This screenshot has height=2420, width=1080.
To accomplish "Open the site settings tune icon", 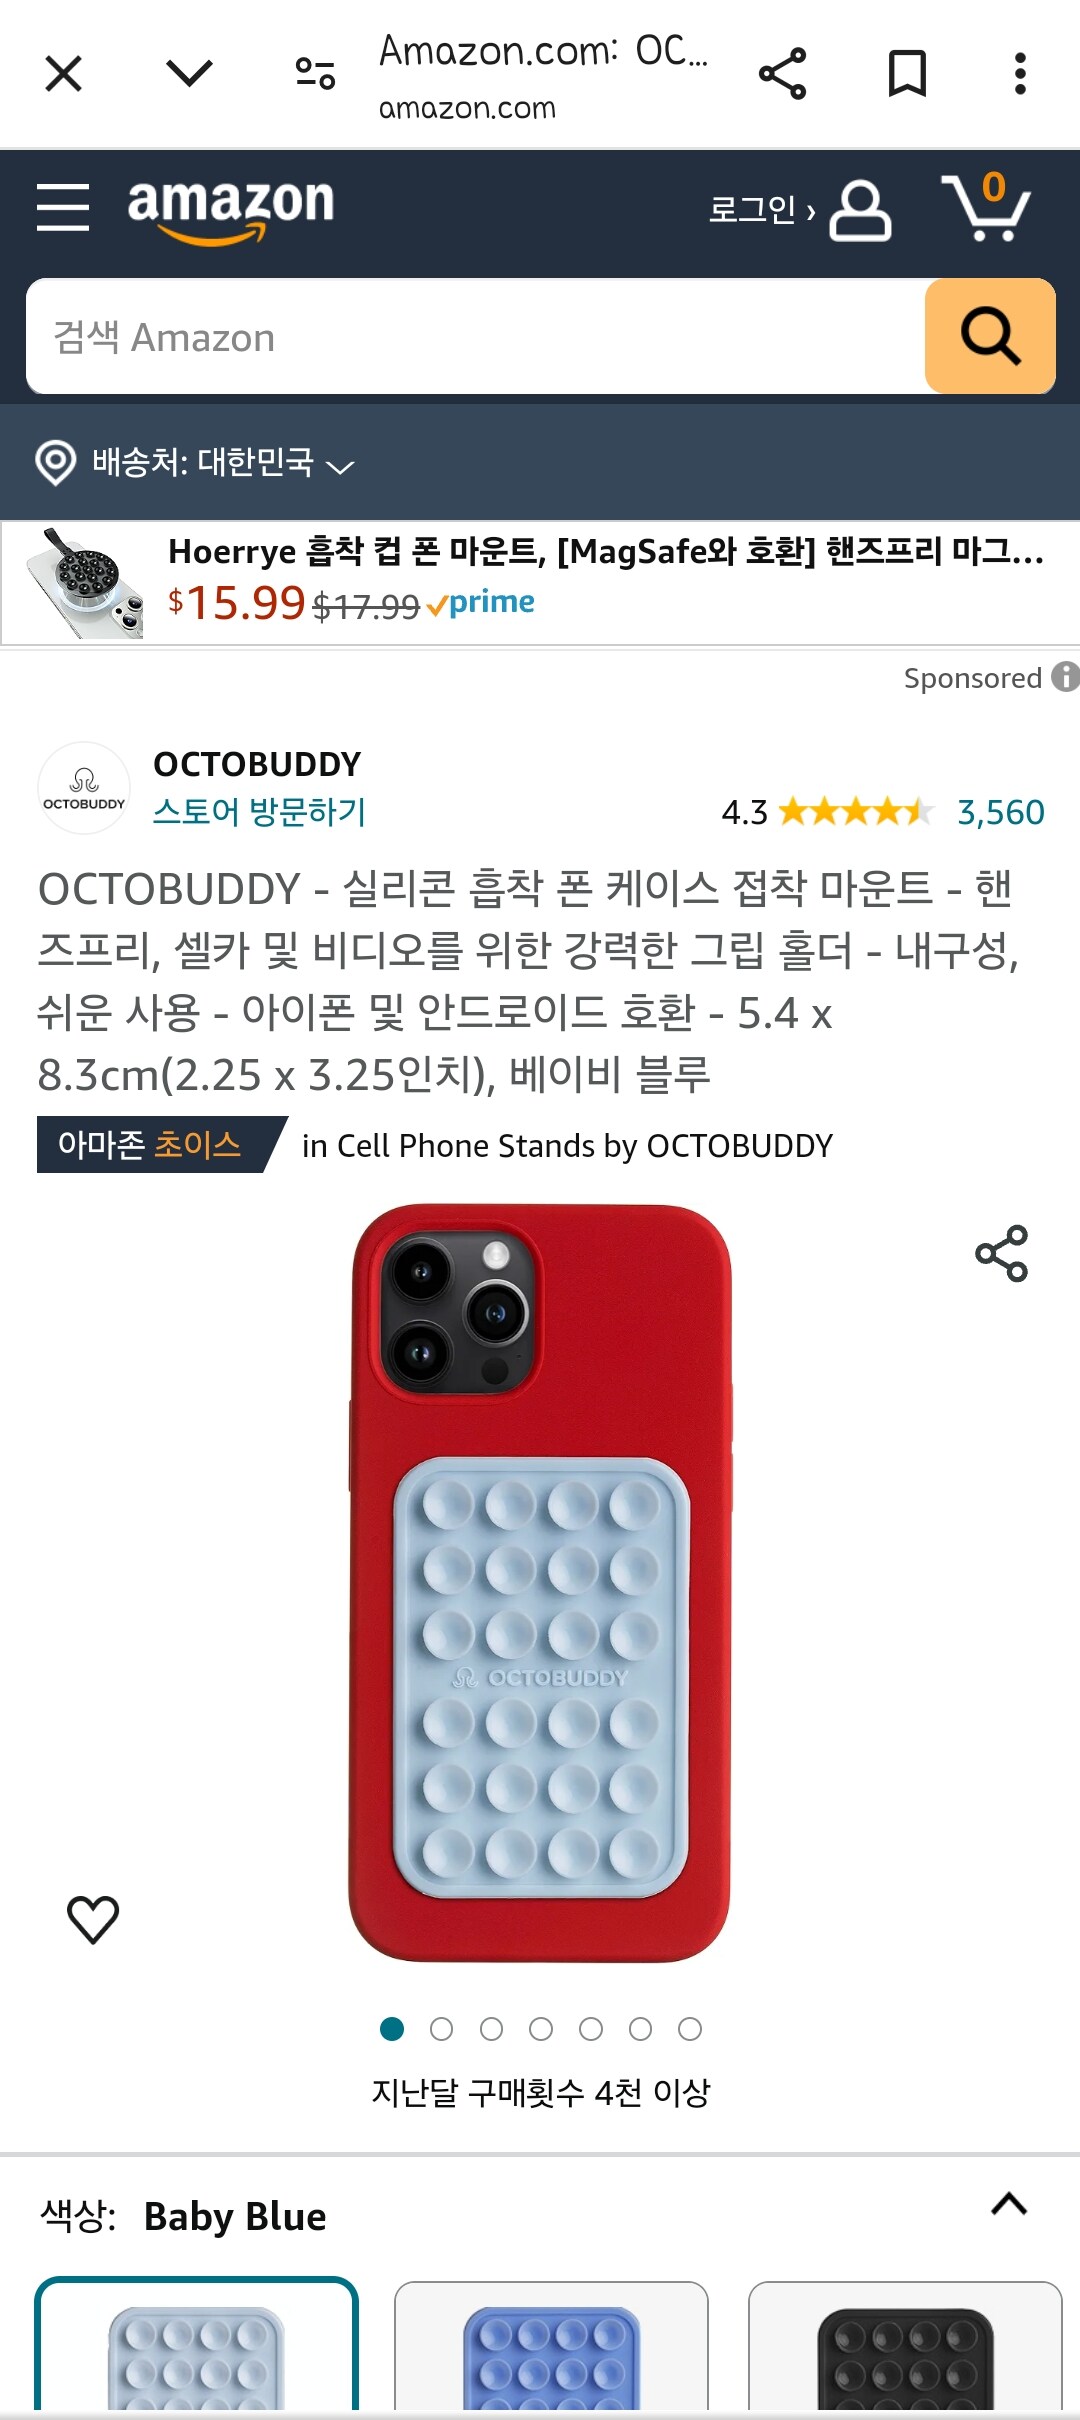I will (315, 74).
